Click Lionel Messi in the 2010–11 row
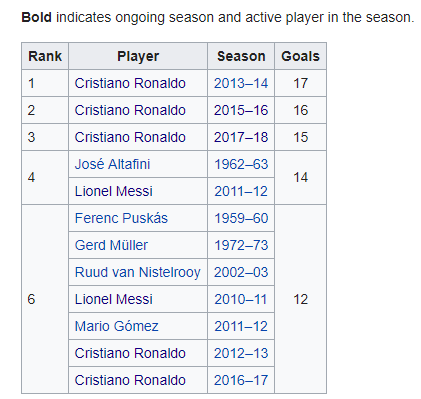The image size is (421, 399). coord(114,299)
